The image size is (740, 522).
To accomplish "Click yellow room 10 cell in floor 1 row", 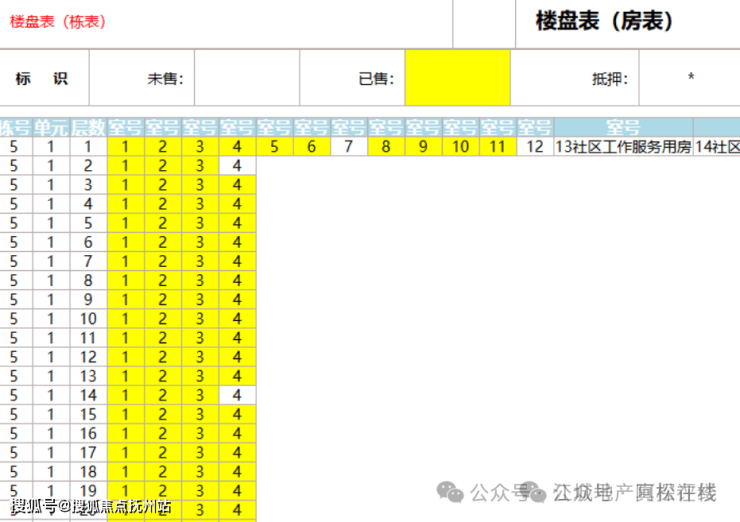I will click(461, 146).
